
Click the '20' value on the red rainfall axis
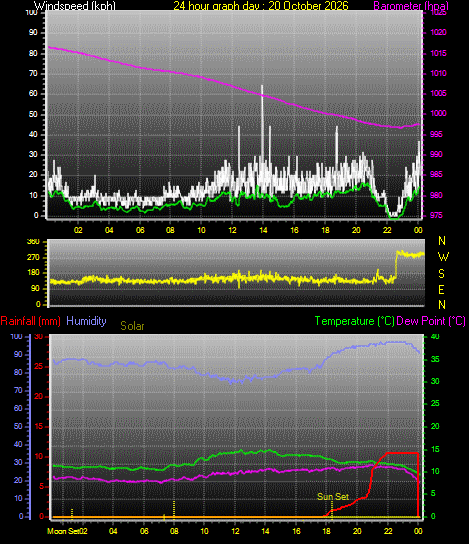coord(39,396)
